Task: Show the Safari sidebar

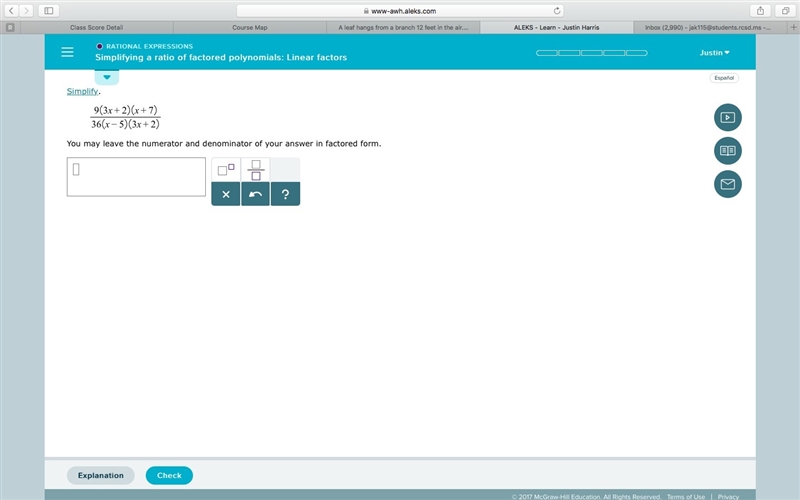Action: (x=49, y=10)
